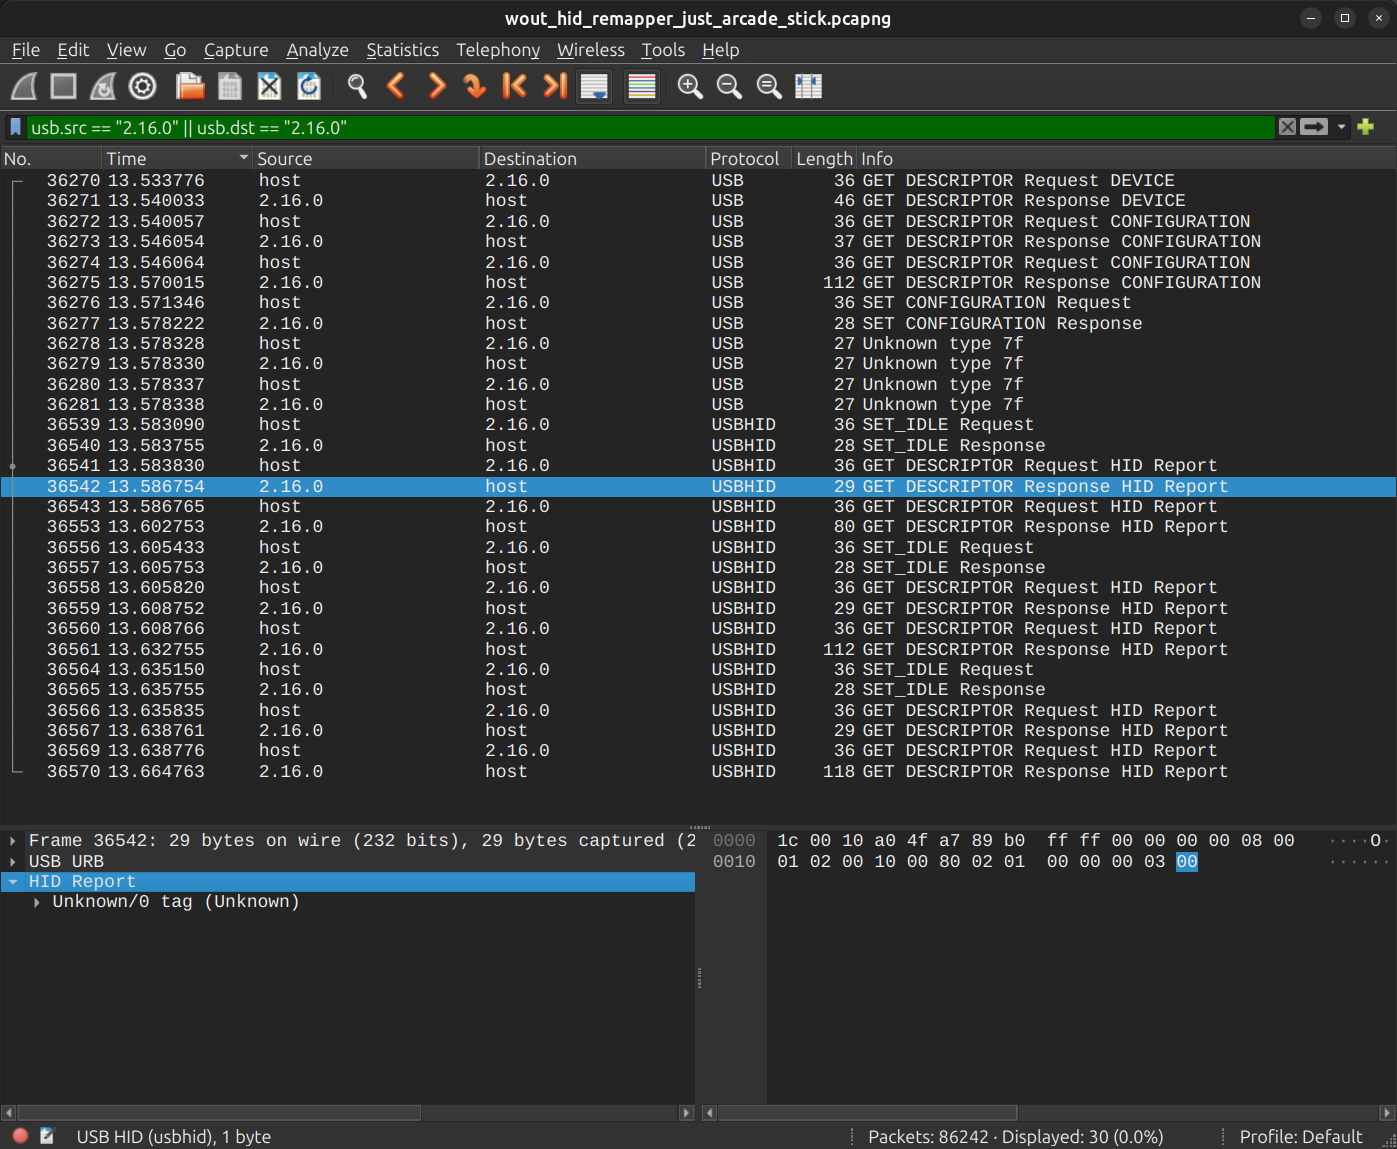Click the capture options gear icon

[x=143, y=87]
